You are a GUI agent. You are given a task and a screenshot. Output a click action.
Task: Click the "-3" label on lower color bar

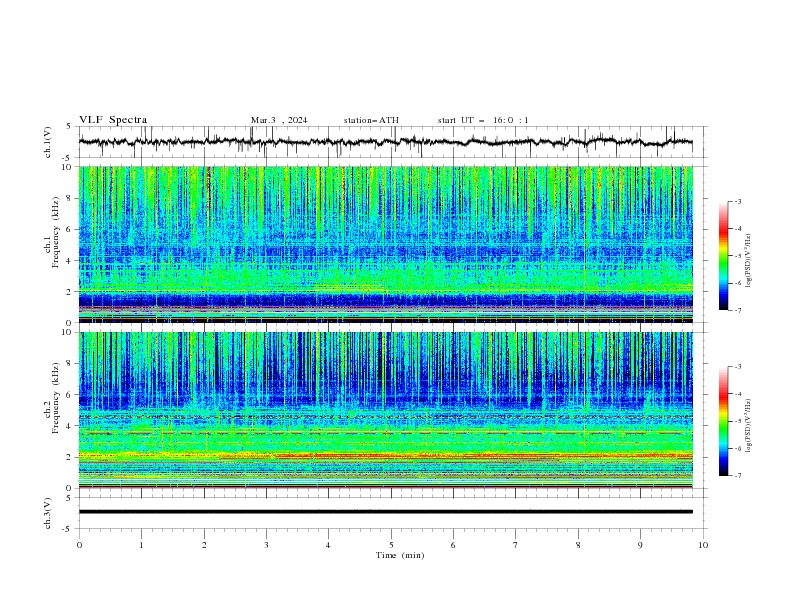click(737, 367)
